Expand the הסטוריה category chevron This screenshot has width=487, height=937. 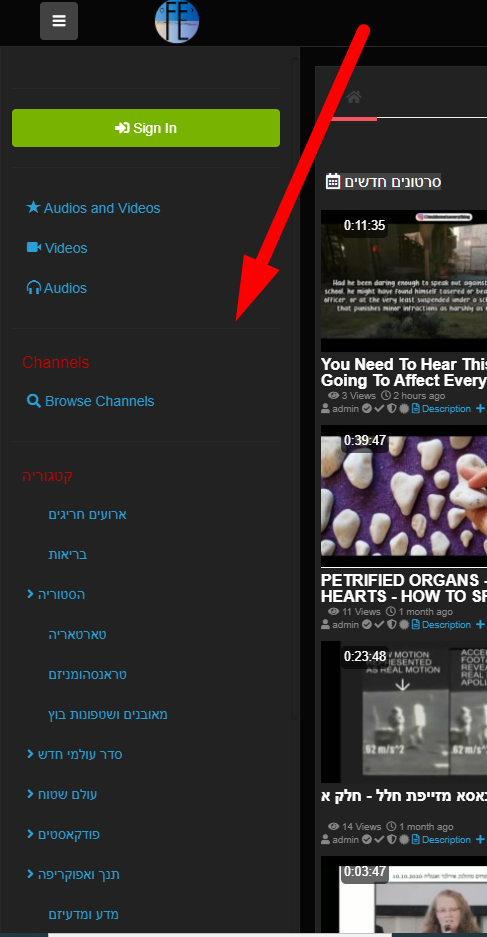pyautogui.click(x=30, y=594)
